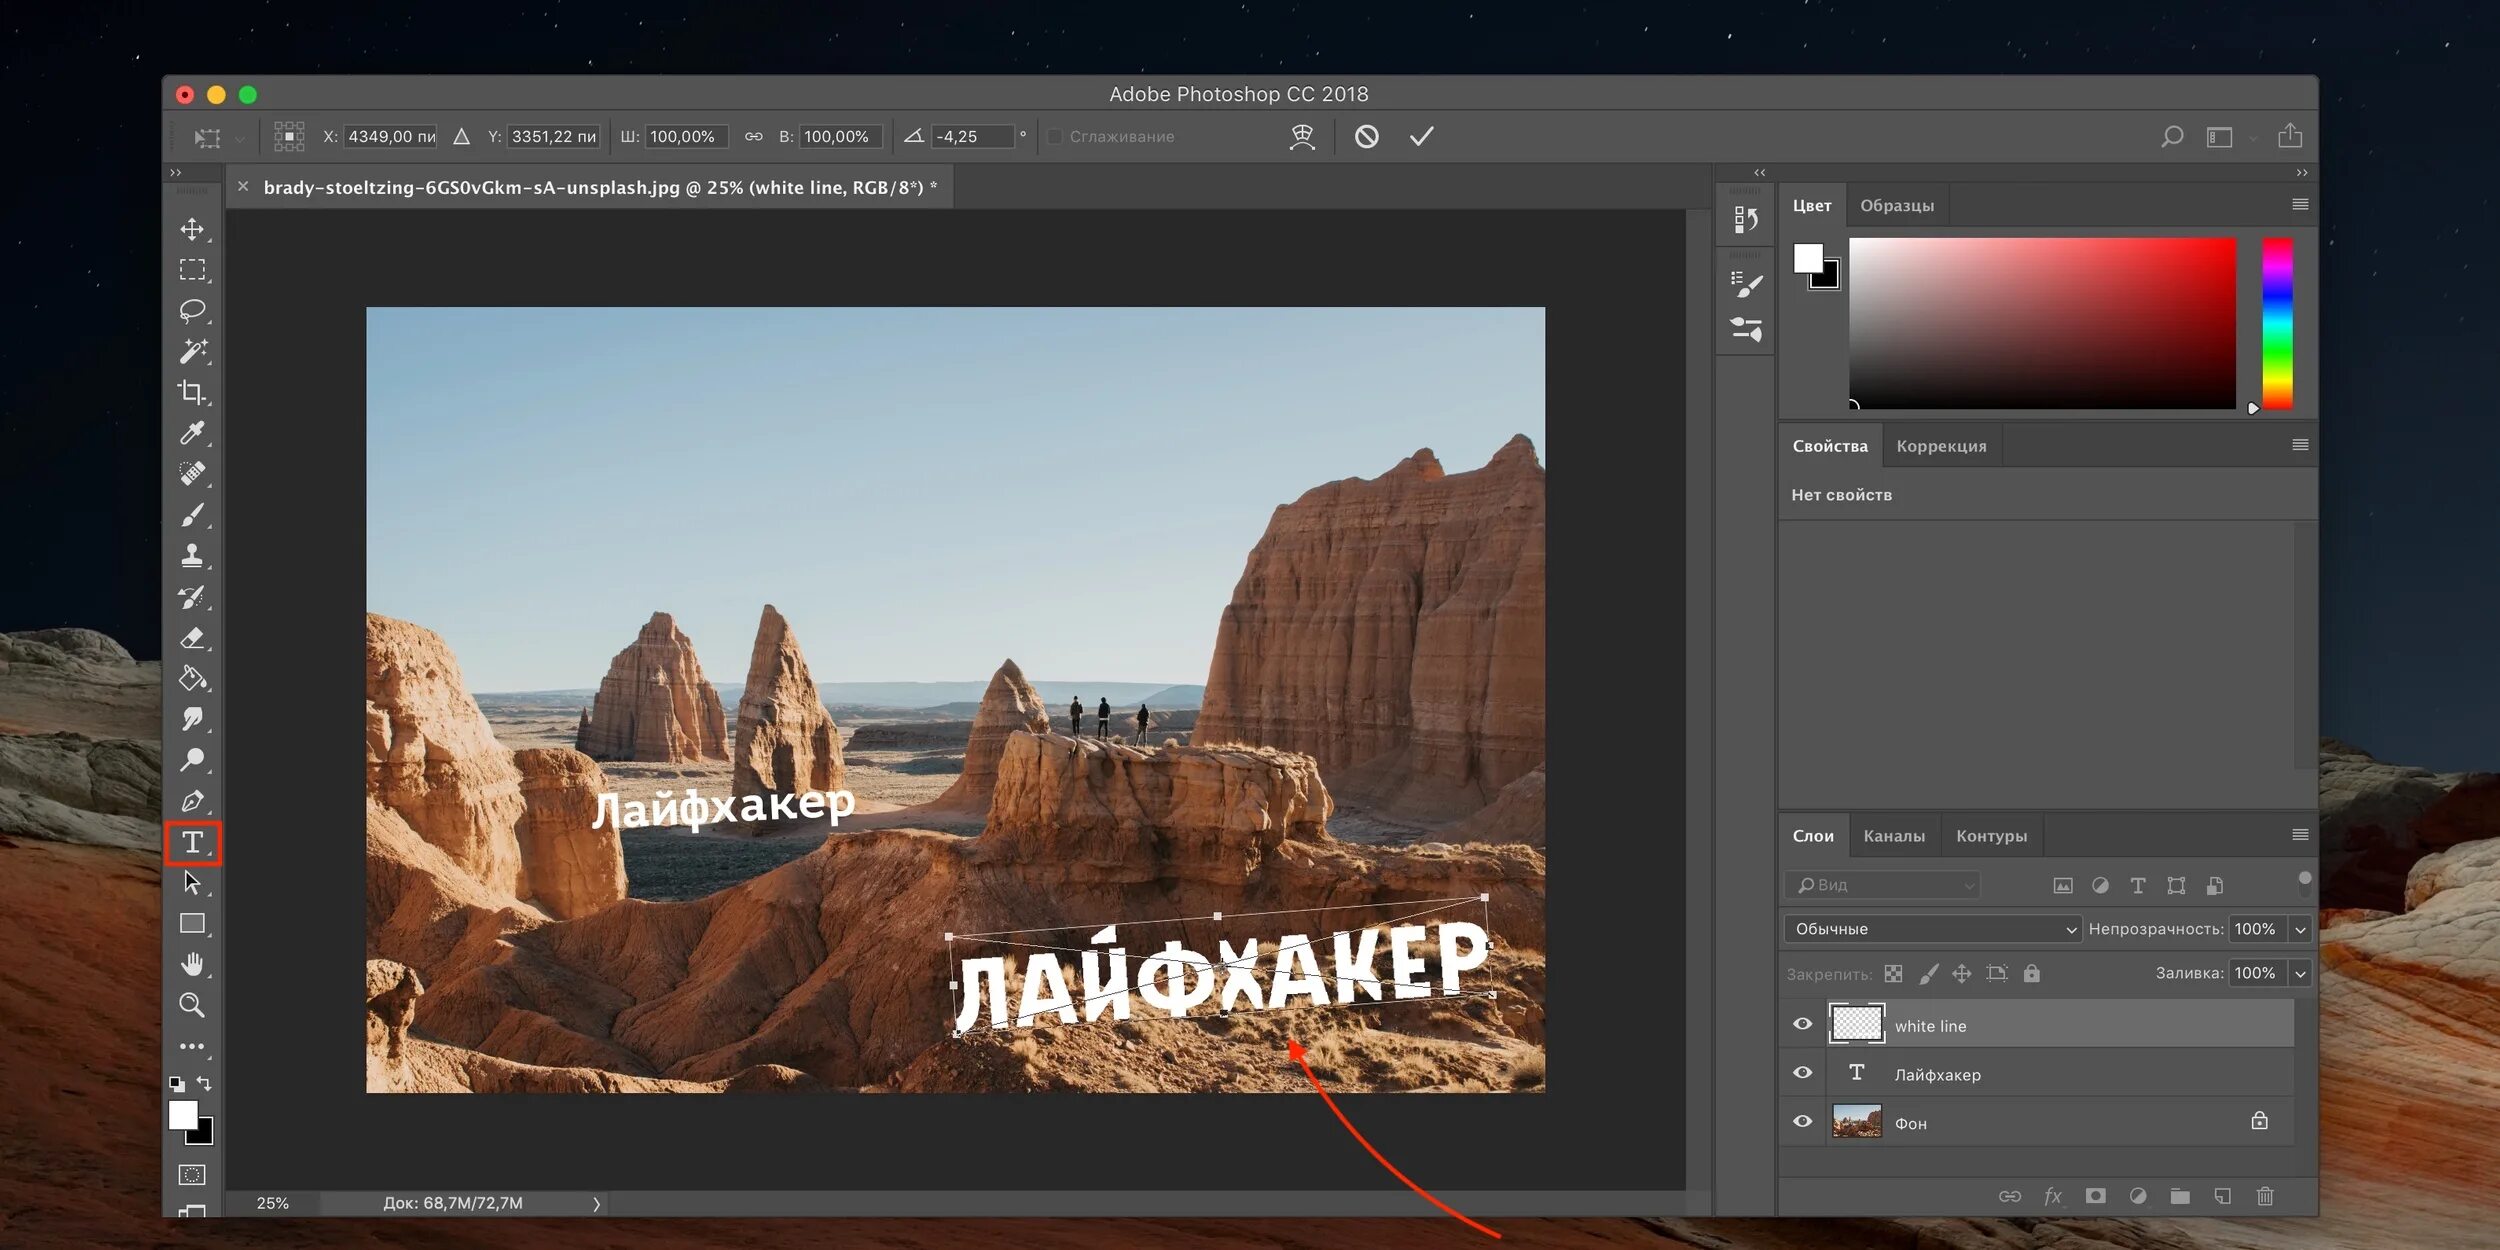Select the Move tool
The image size is (2500, 1250).
pyautogui.click(x=193, y=228)
